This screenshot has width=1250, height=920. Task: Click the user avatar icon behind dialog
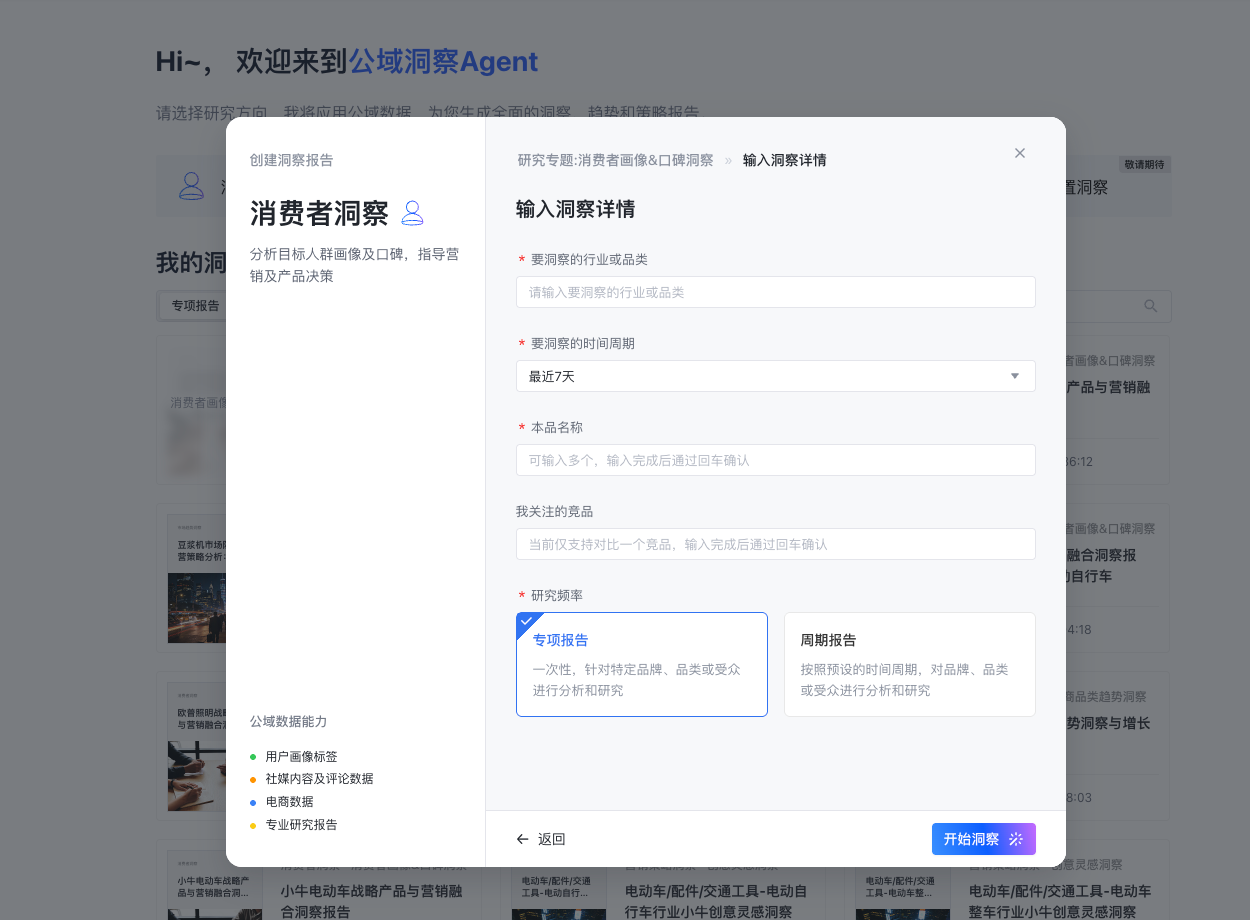click(191, 185)
